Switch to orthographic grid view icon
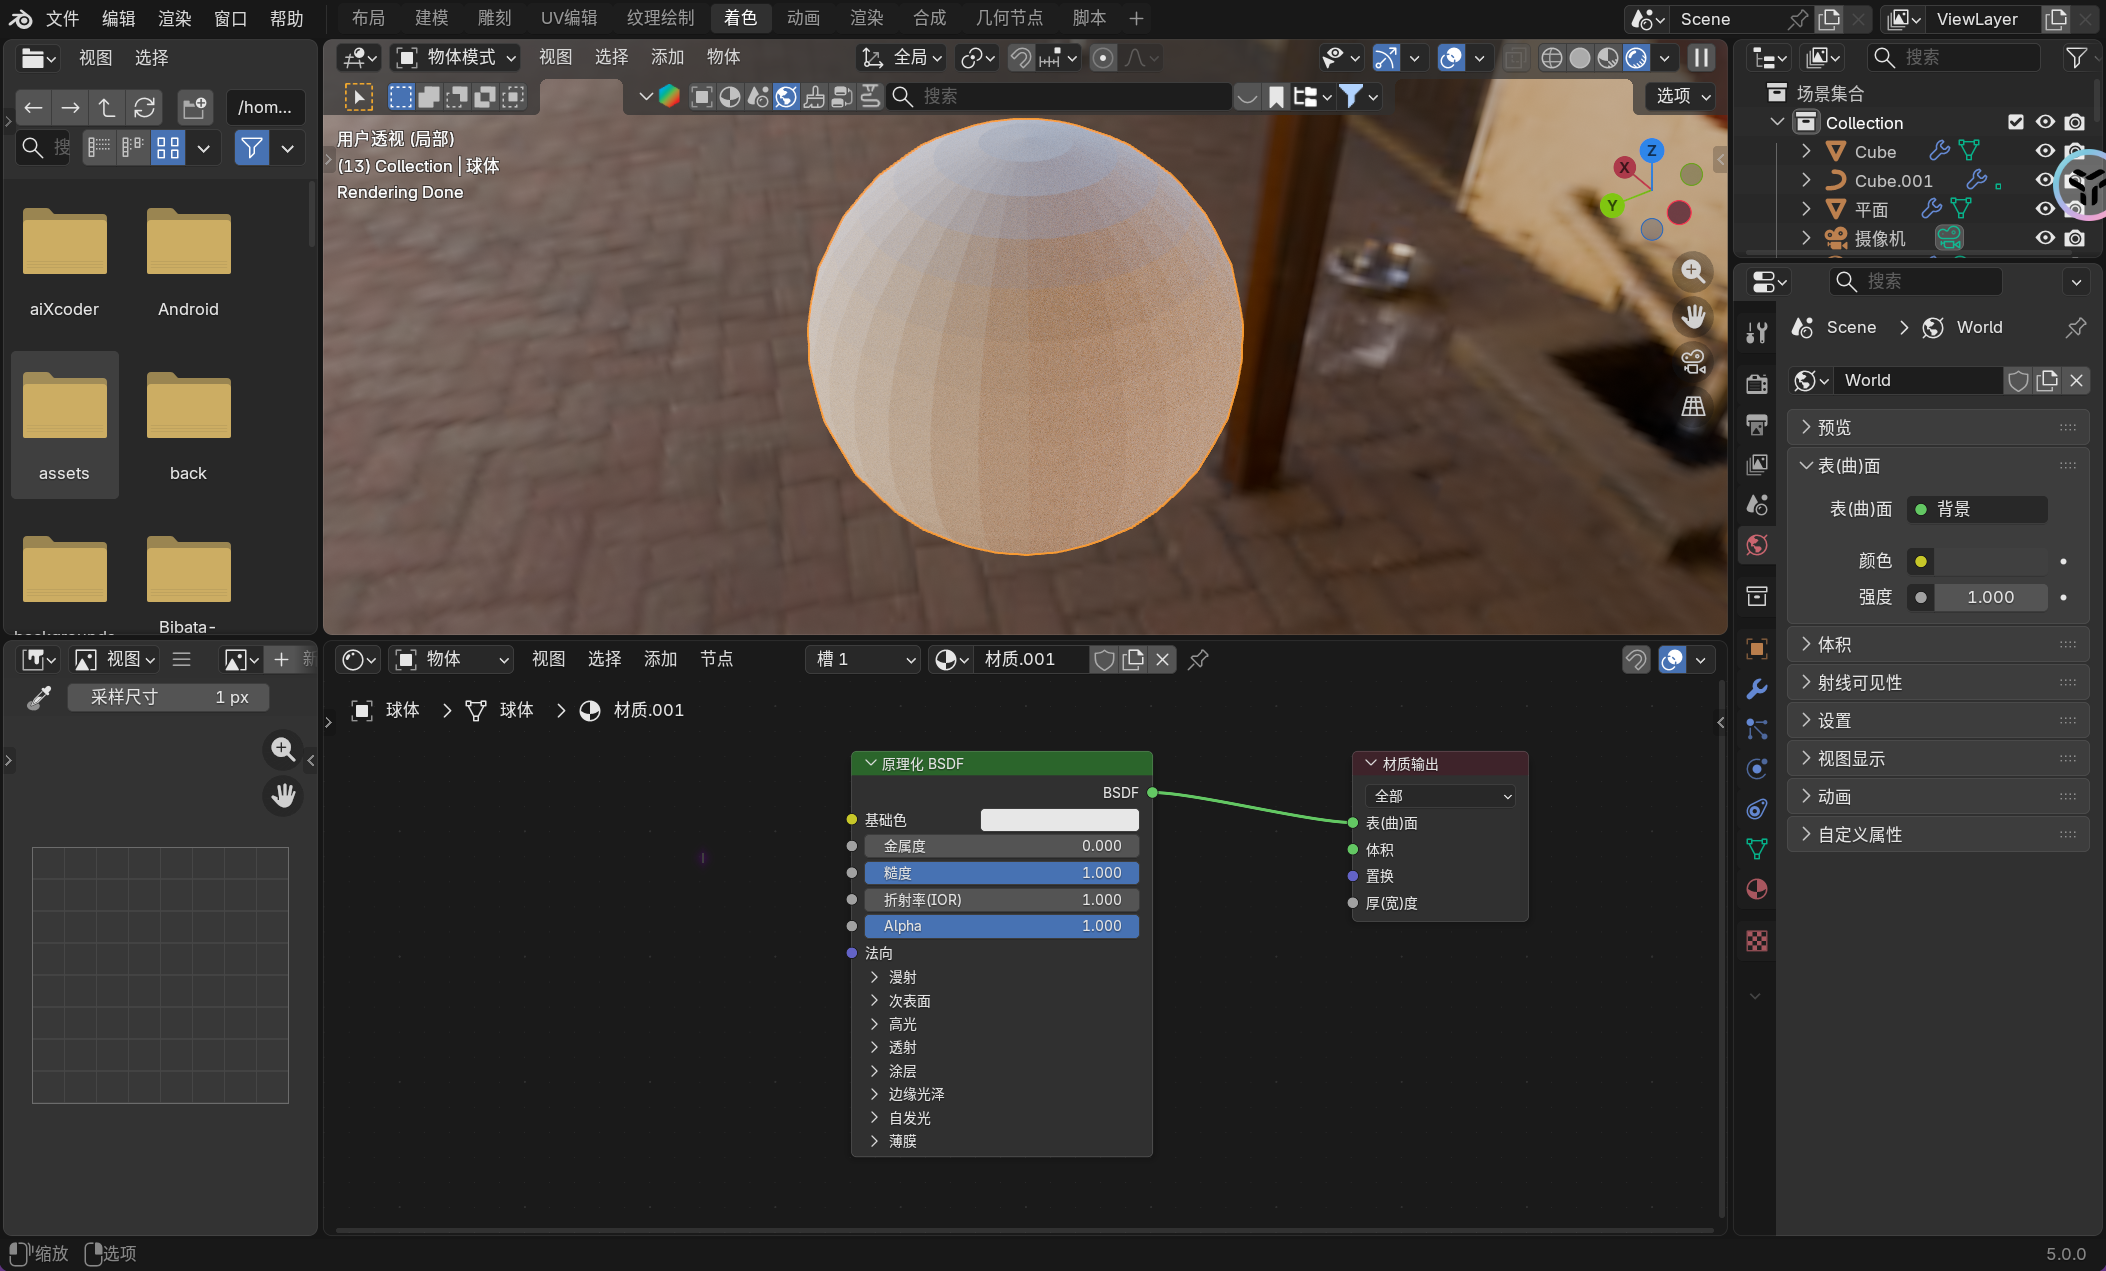 1692,406
